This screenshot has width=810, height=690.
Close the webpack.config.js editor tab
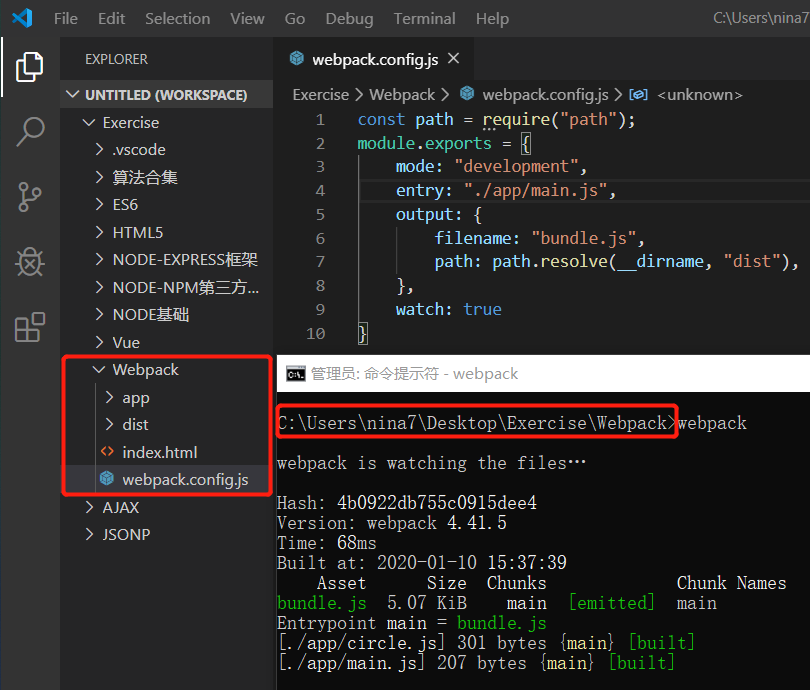point(454,58)
